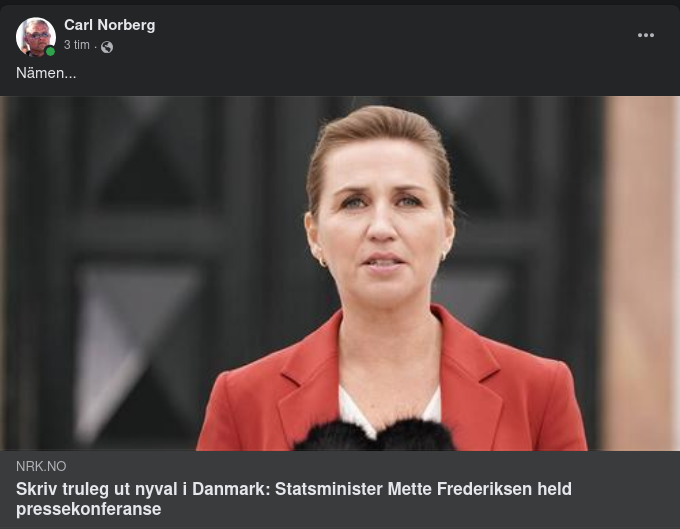Open Carl Norberg's profile name link
Viewport: 680px width, 529px height.
[109, 25]
